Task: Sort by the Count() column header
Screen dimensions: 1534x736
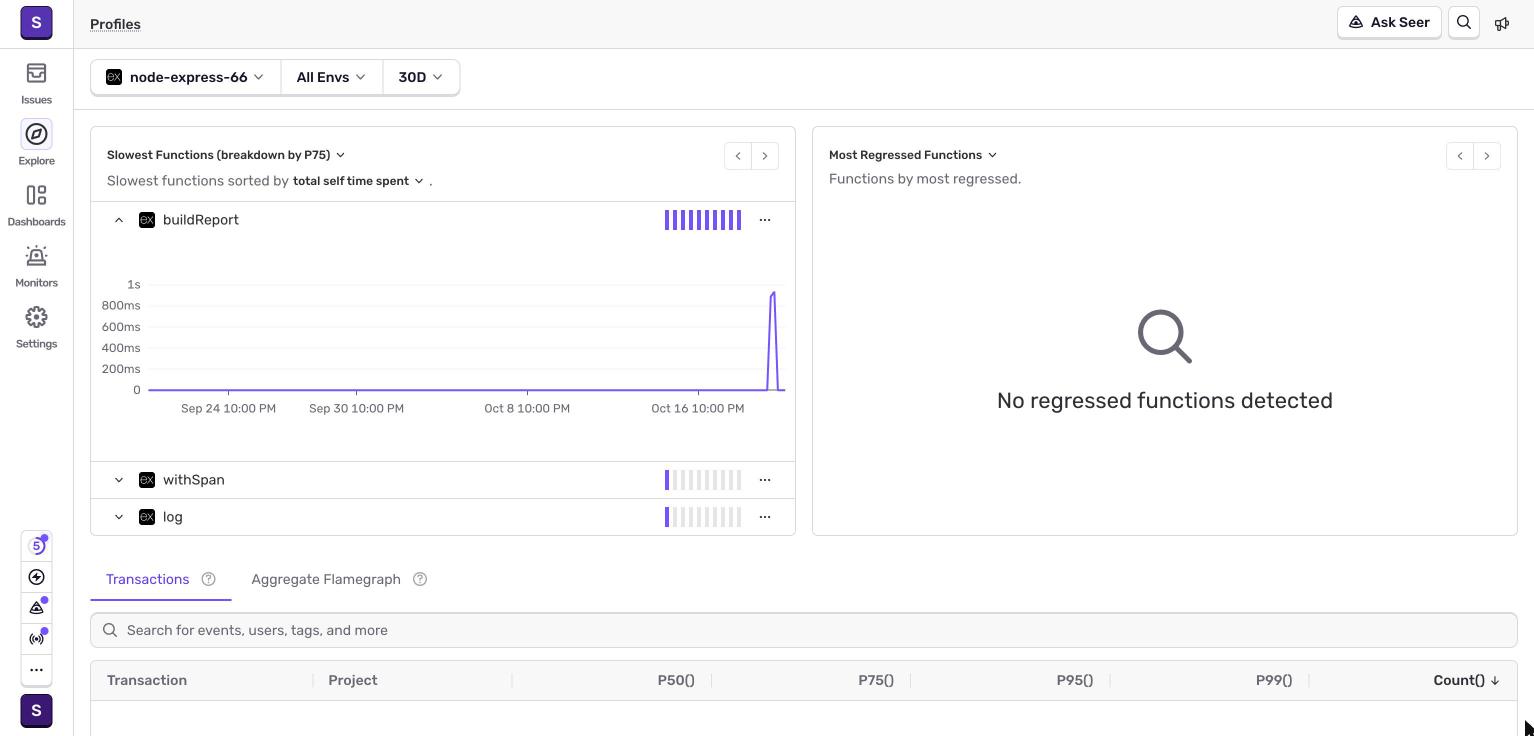Action: click(1466, 680)
